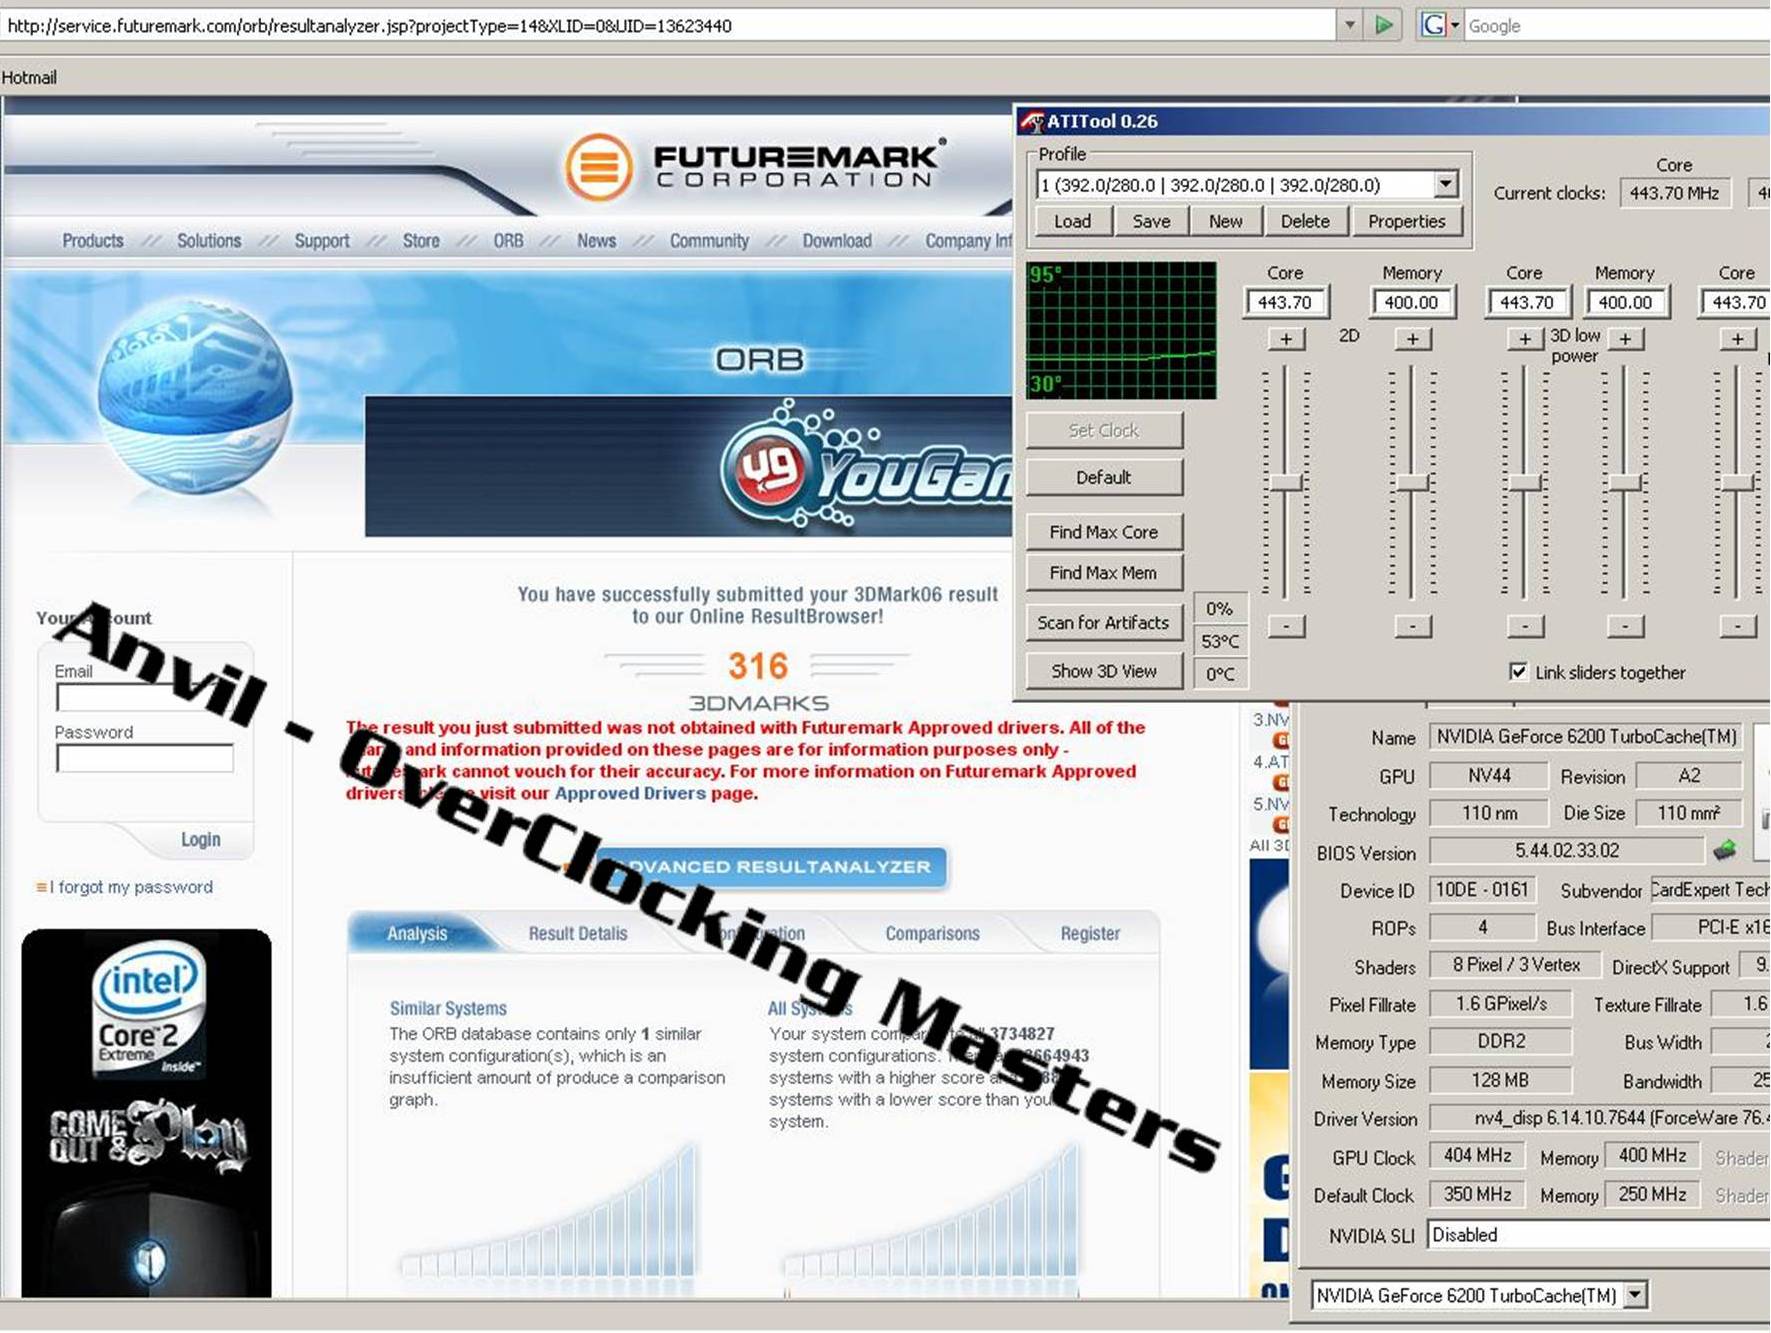This screenshot has width=1771, height=1333.
Task: Open the Products menu on Futuremark site
Action: [x=93, y=241]
